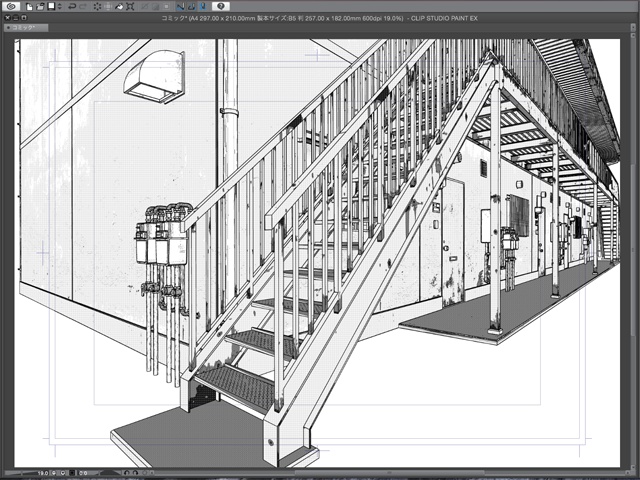The height and width of the screenshot is (480, 640).
Task: Click the clear/delete dotted icon
Action: coord(97,7)
